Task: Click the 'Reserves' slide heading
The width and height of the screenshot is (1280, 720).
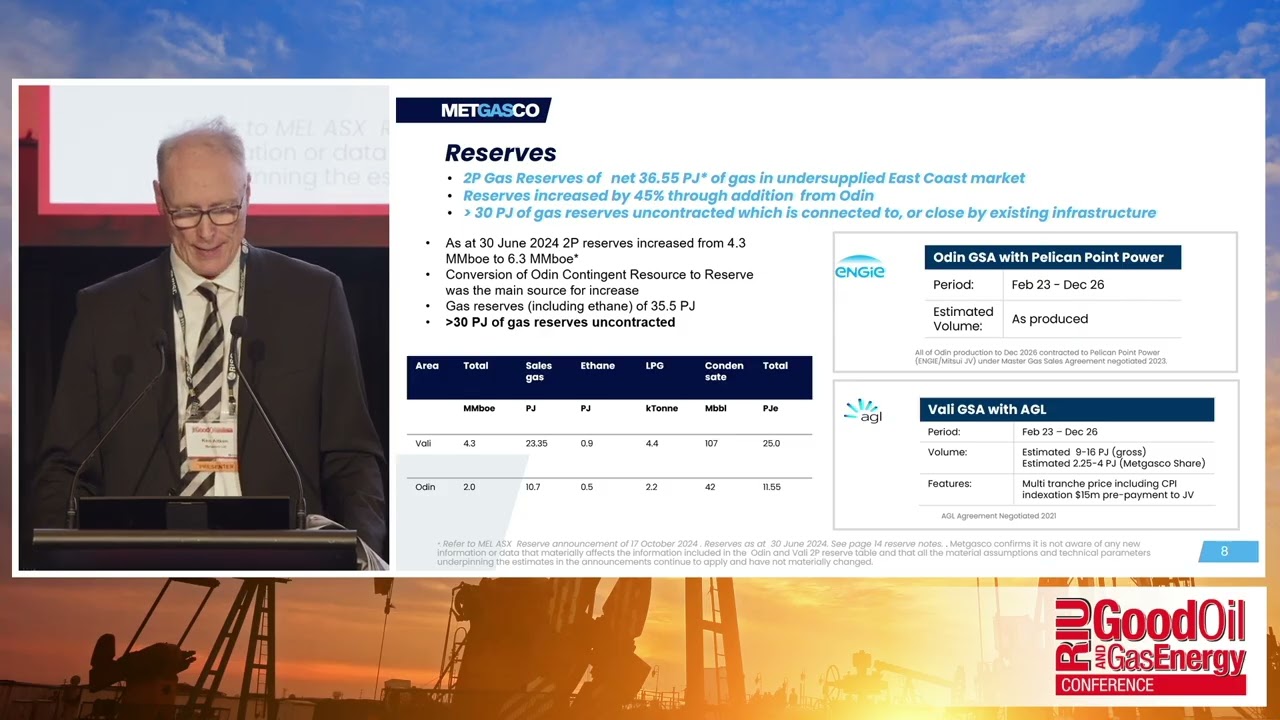Action: [500, 153]
